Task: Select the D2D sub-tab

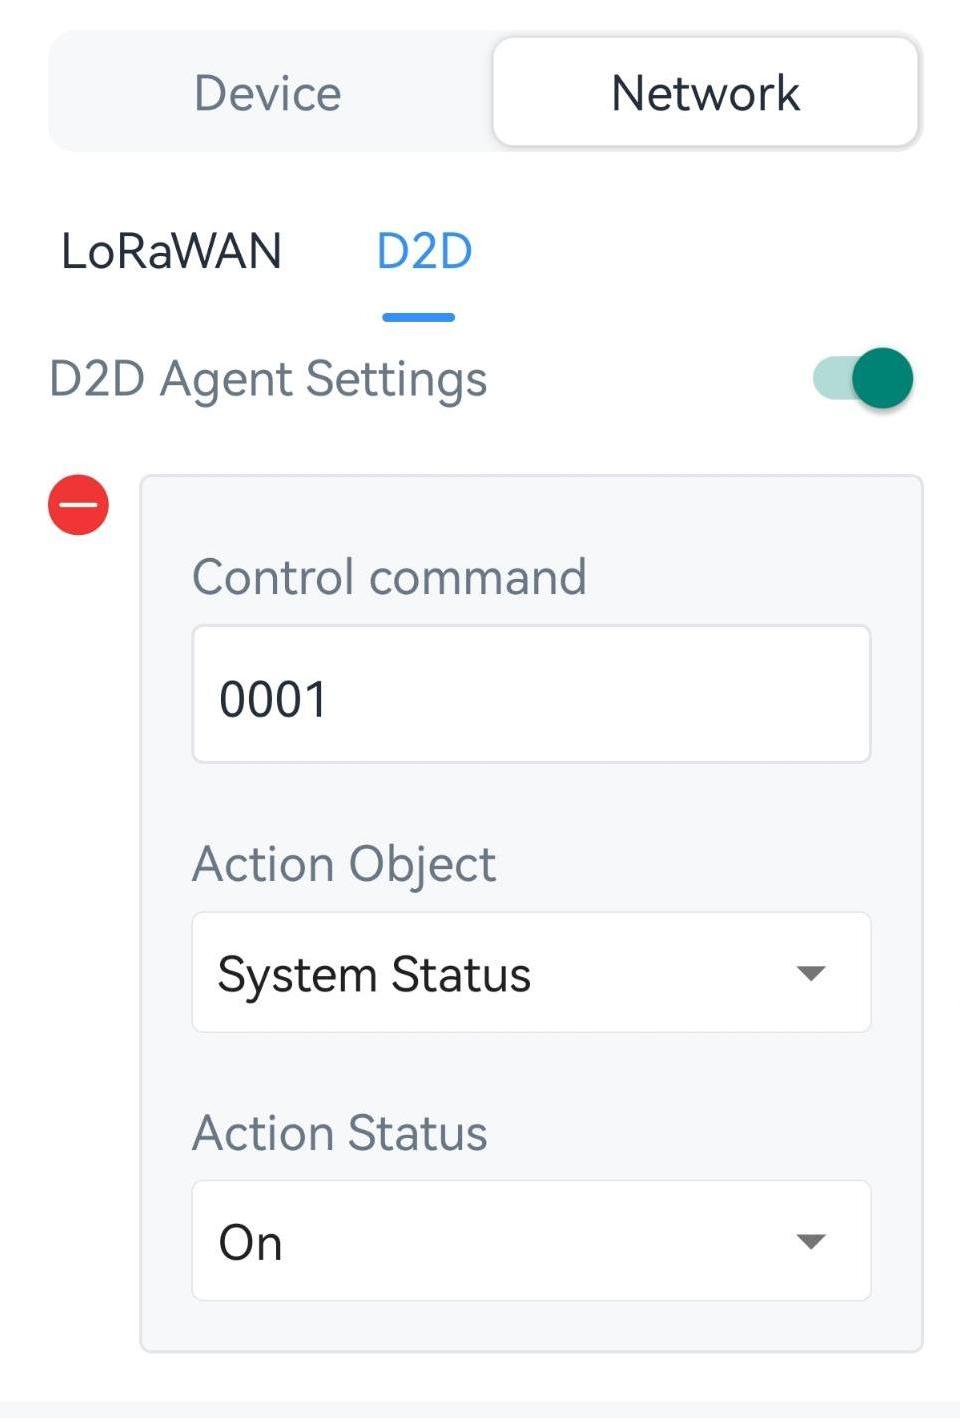Action: click(424, 251)
